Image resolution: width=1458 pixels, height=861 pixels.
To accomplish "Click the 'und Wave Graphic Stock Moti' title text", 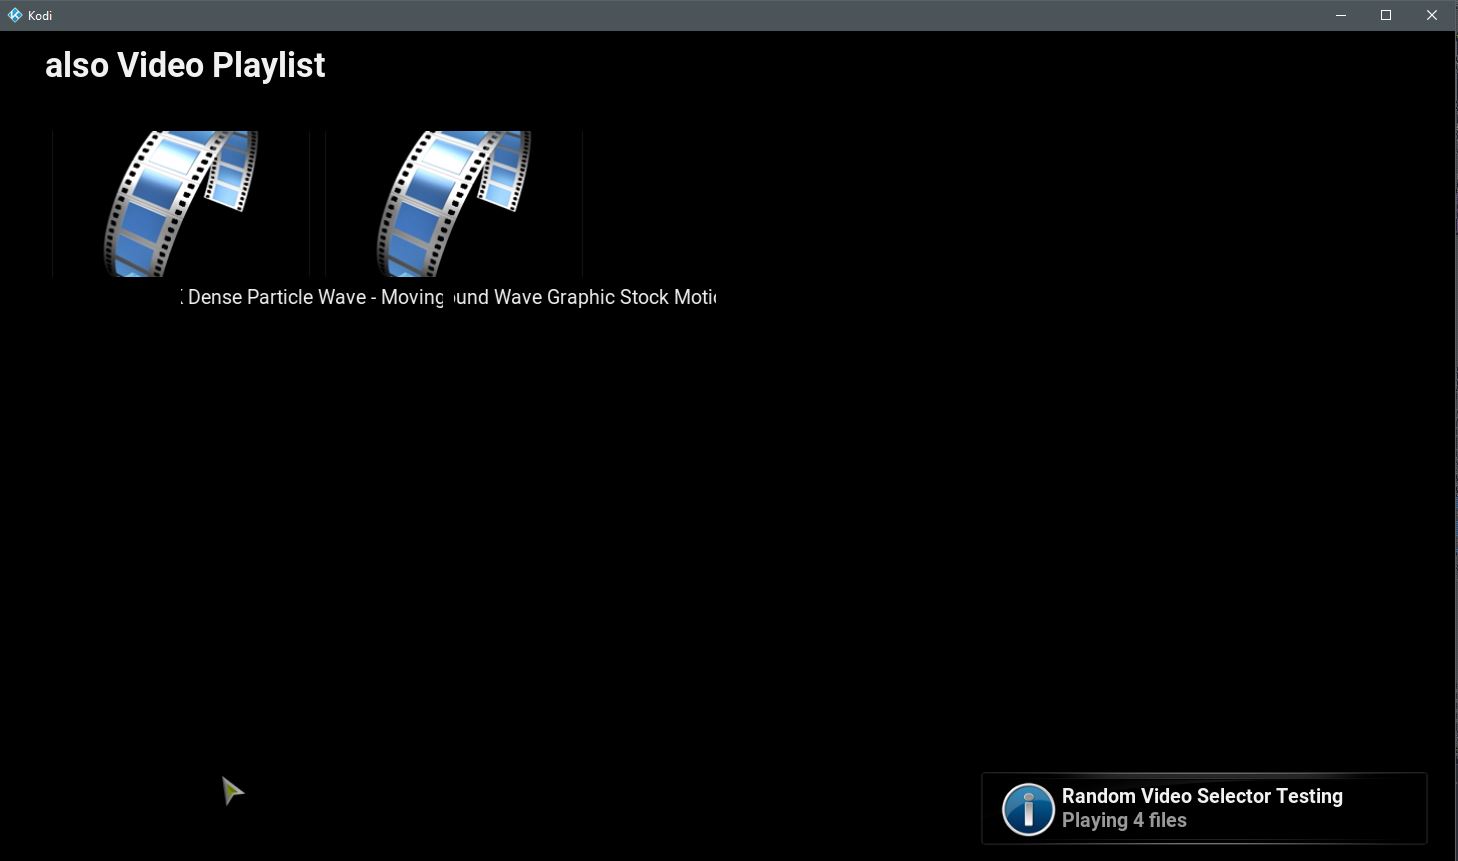I will 585,297.
